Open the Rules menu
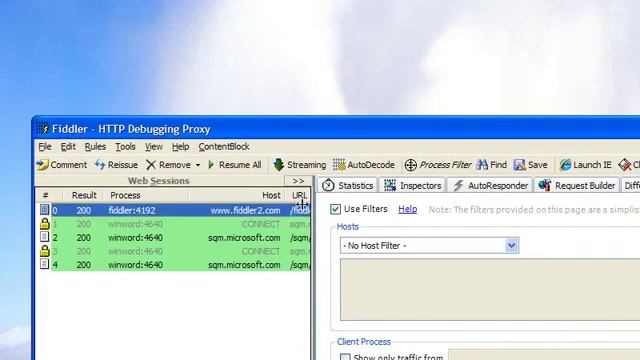Screen dimensions: 640x360 [x=95, y=147]
